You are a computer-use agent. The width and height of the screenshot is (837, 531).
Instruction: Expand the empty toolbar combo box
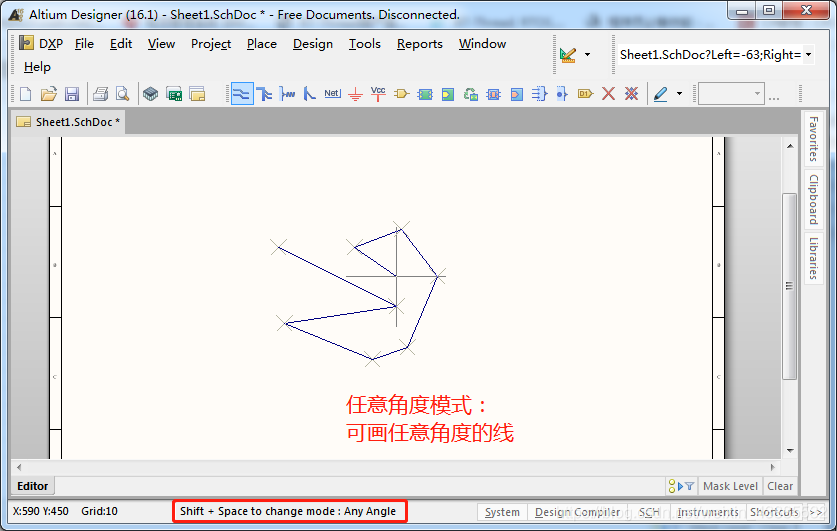(757, 94)
